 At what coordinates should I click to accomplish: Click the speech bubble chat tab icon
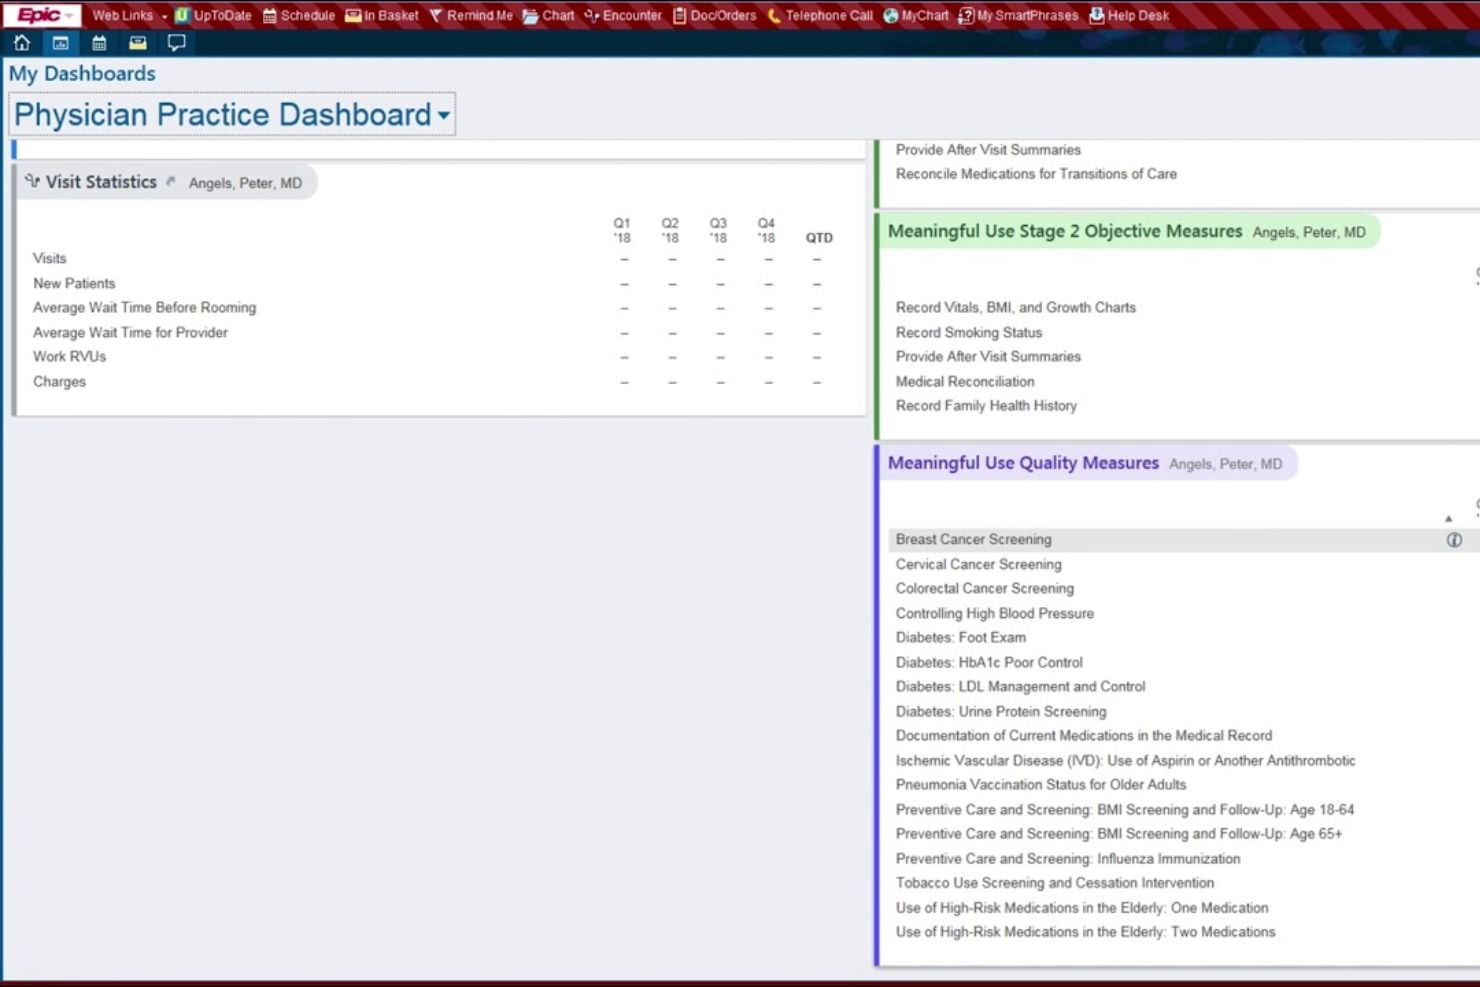[177, 43]
